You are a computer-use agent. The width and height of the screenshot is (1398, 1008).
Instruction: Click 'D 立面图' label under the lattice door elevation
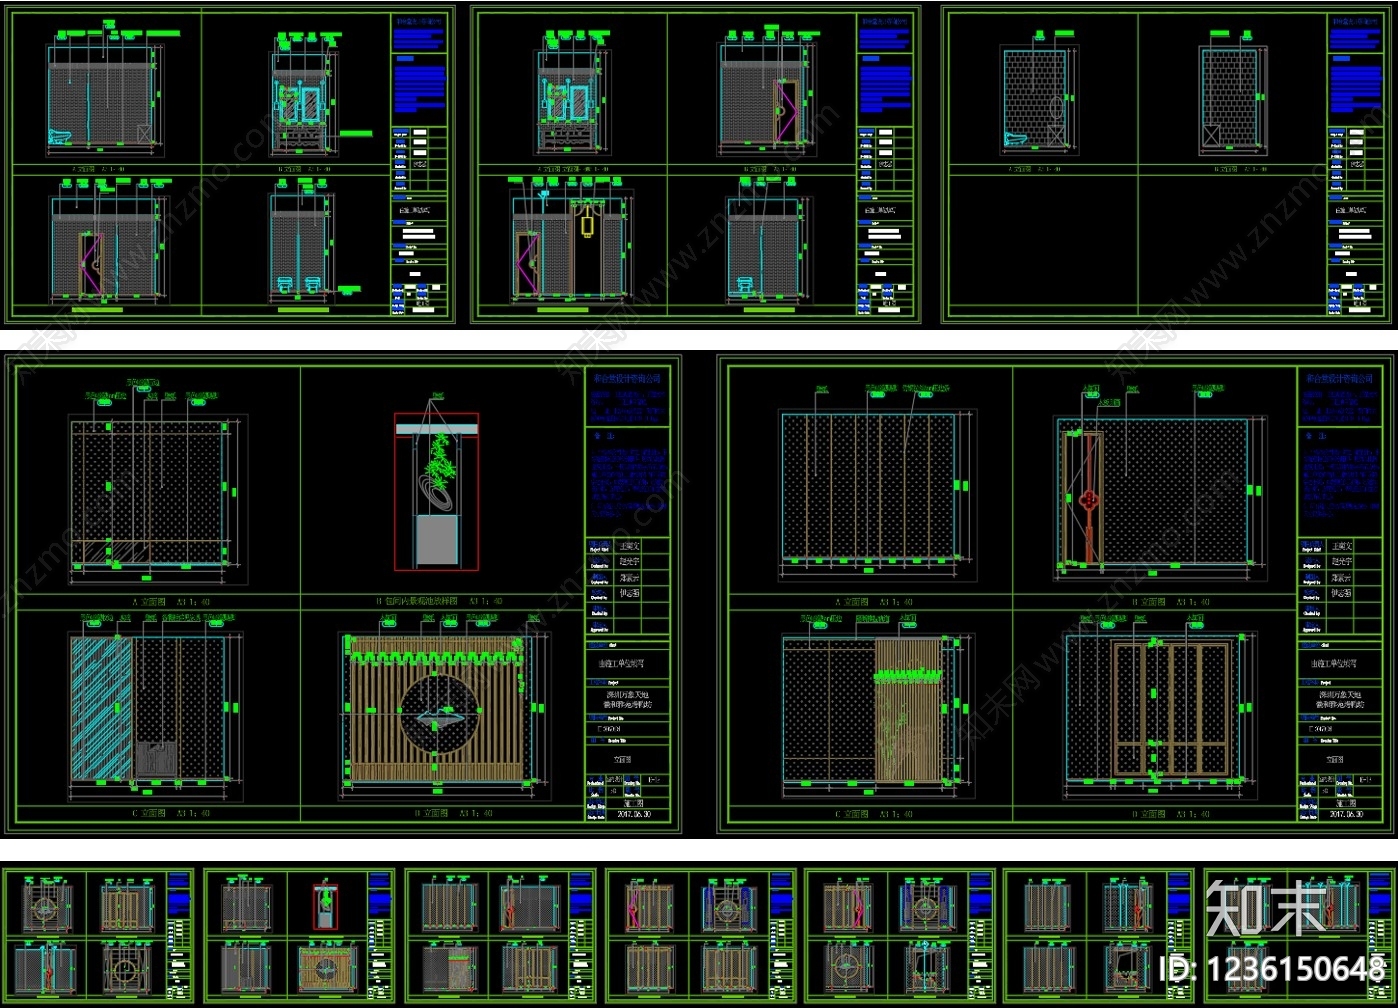(1170, 814)
